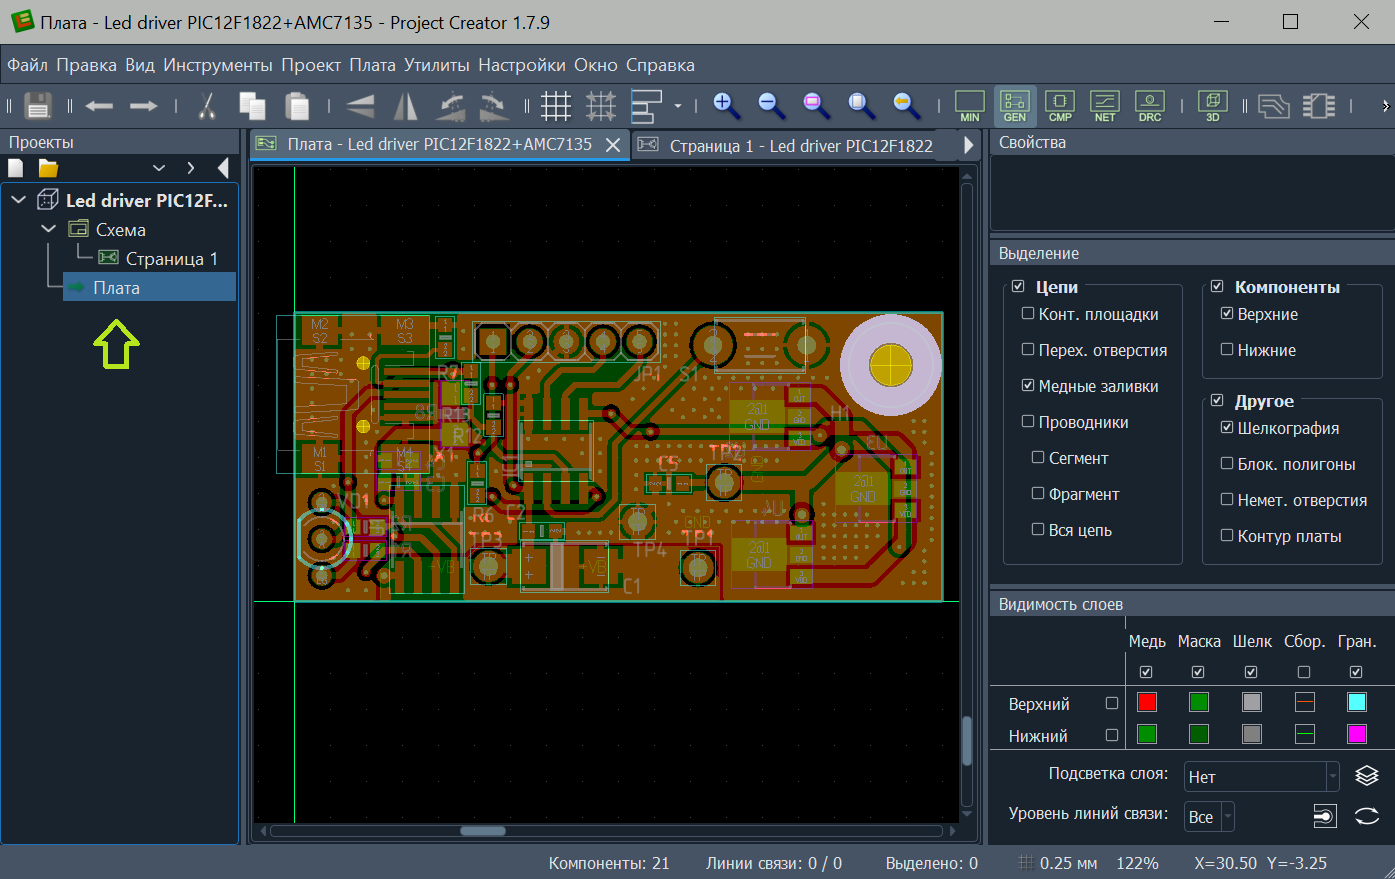
Task: Click the Redo right arrow
Action: coord(144,105)
